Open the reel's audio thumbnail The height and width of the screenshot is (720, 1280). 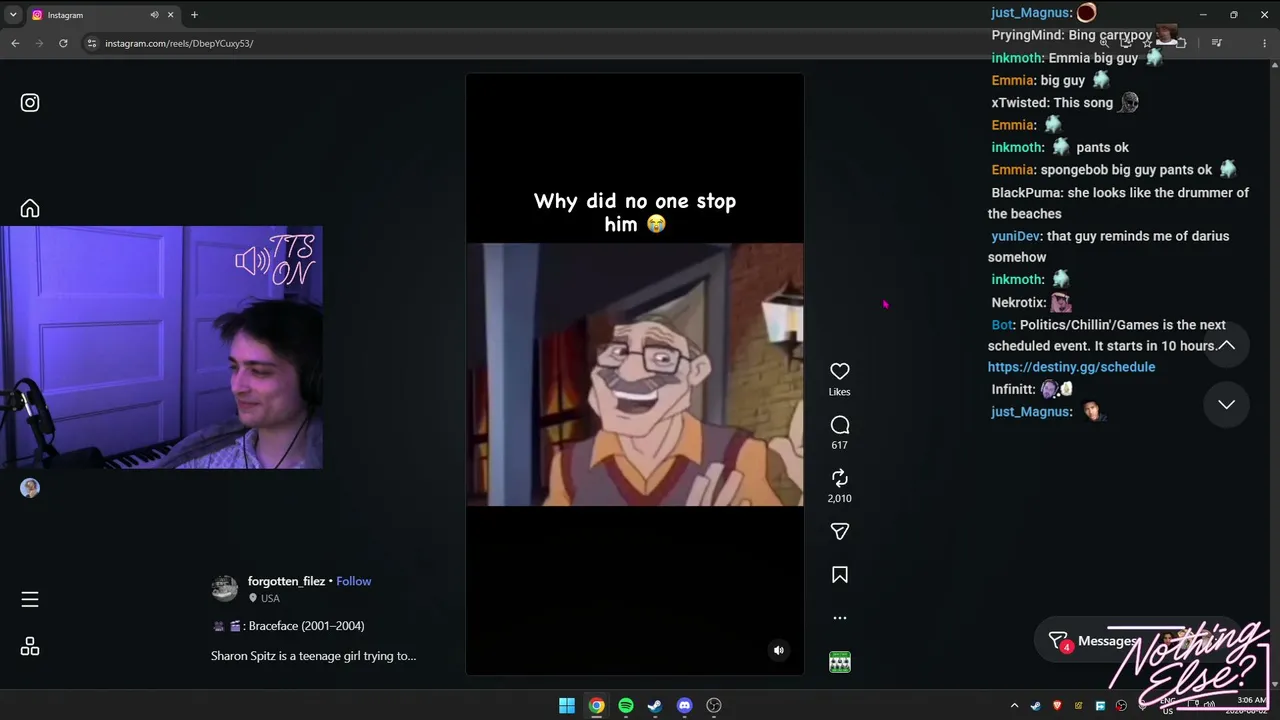coord(840,662)
